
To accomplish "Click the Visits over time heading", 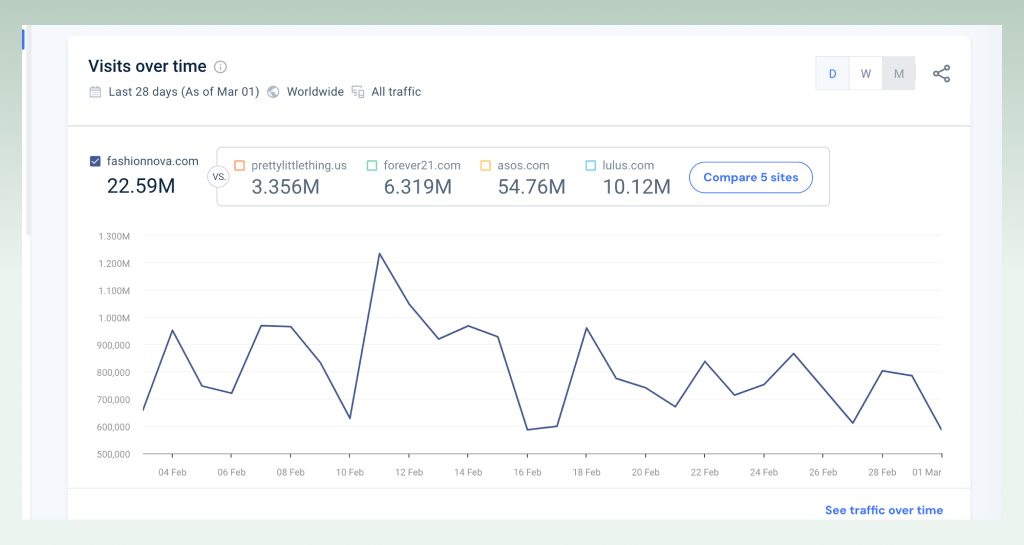I will click(x=148, y=67).
